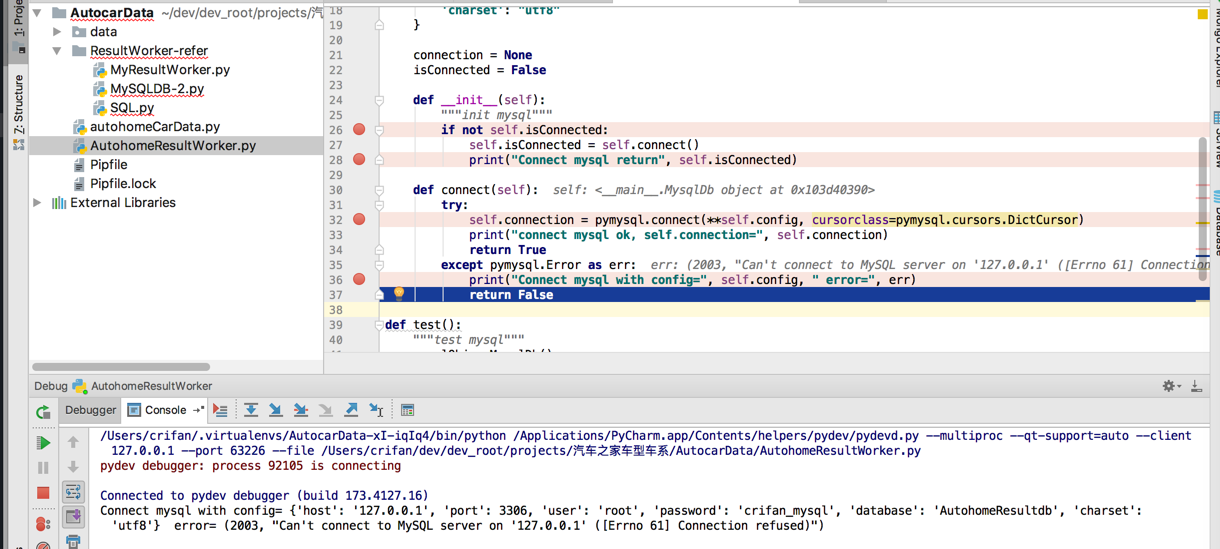Viewport: 1220px width, 549px height.
Task: Select Pipfile.lock file
Action: click(123, 184)
